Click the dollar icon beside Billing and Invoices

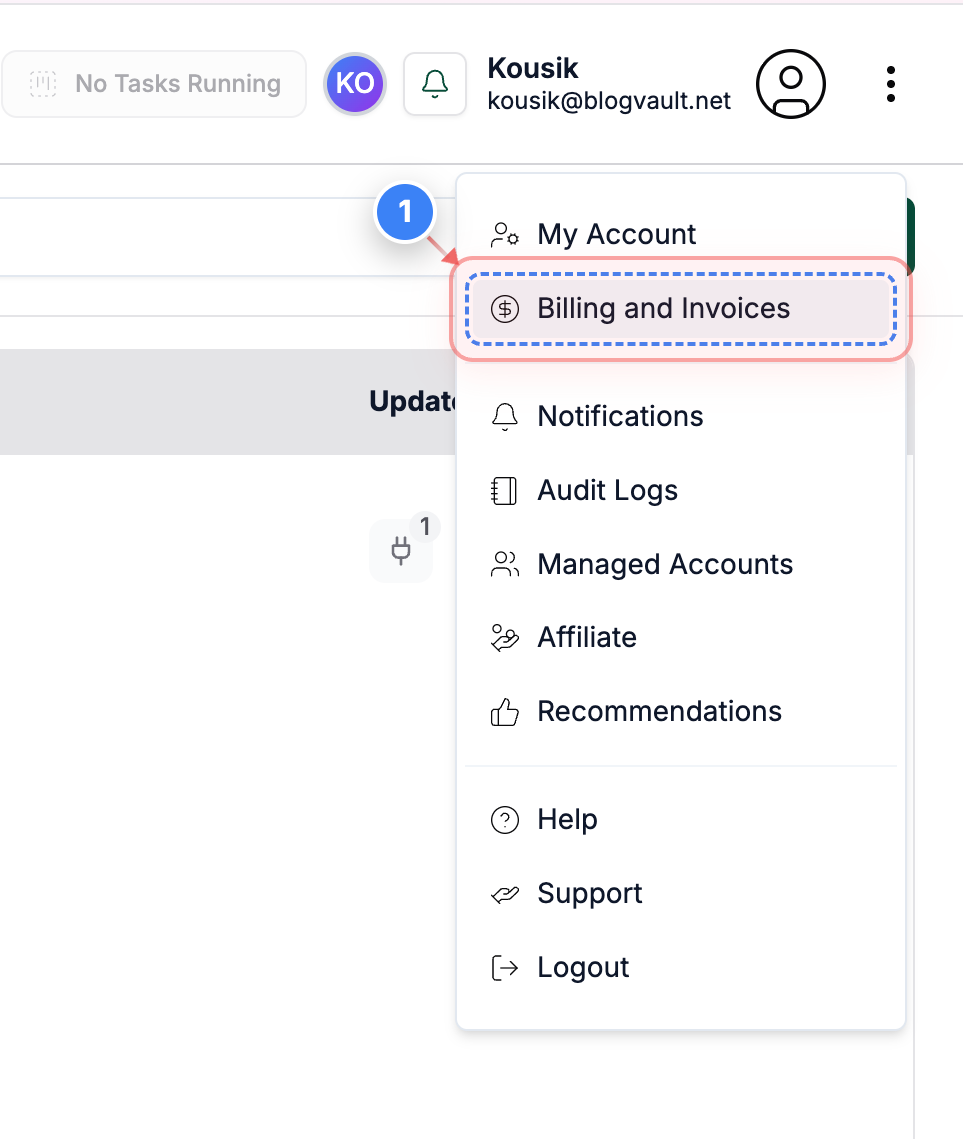coord(504,309)
